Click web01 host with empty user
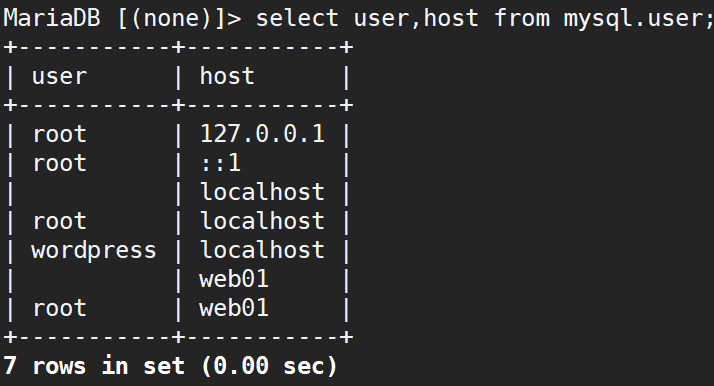The width and height of the screenshot is (714, 386). coord(234,279)
